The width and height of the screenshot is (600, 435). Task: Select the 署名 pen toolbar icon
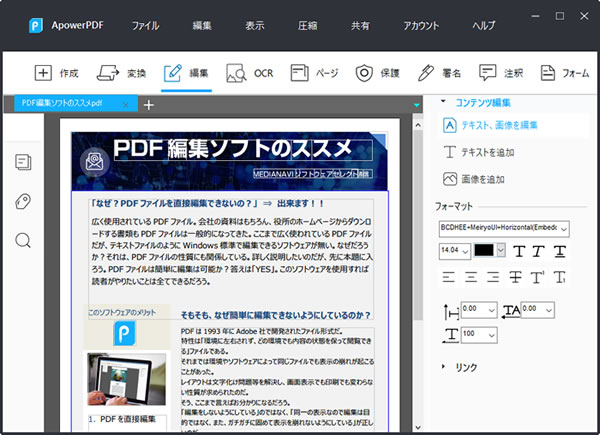(426, 73)
